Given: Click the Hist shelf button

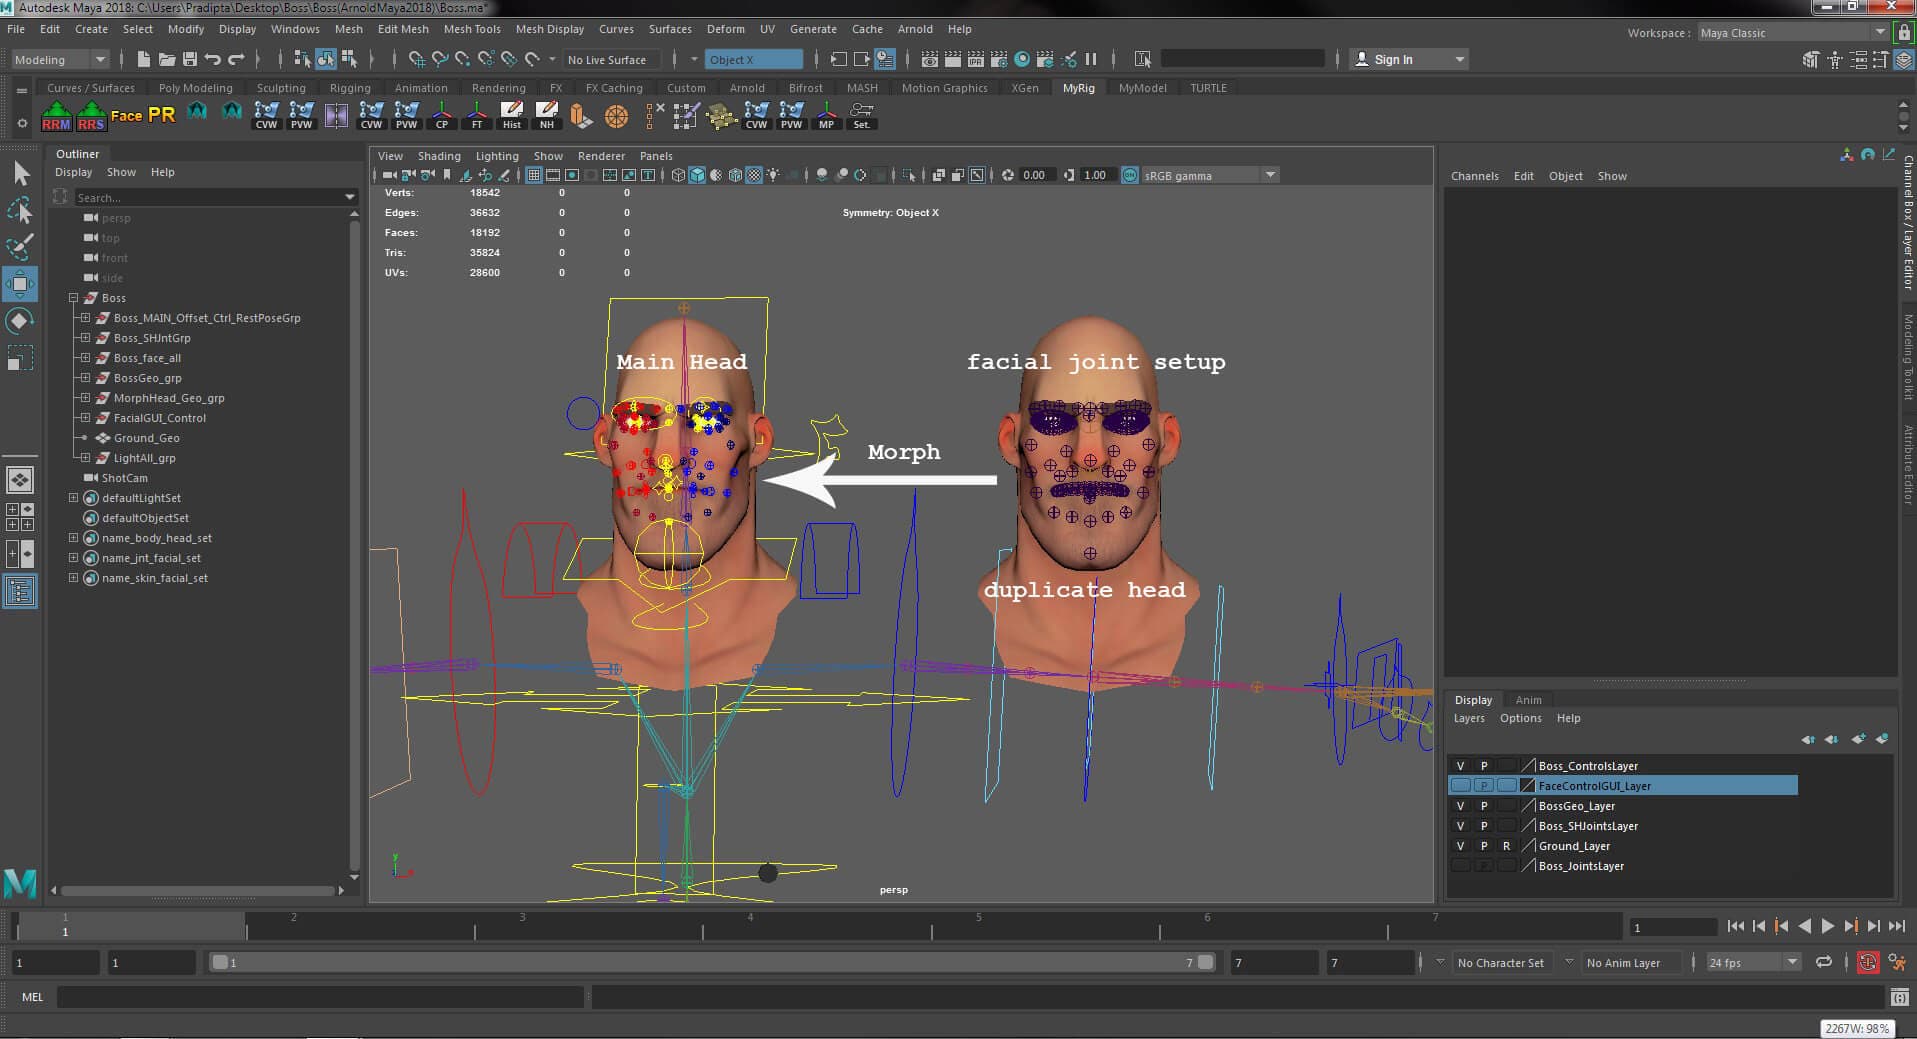Looking at the screenshot, I should (x=512, y=116).
